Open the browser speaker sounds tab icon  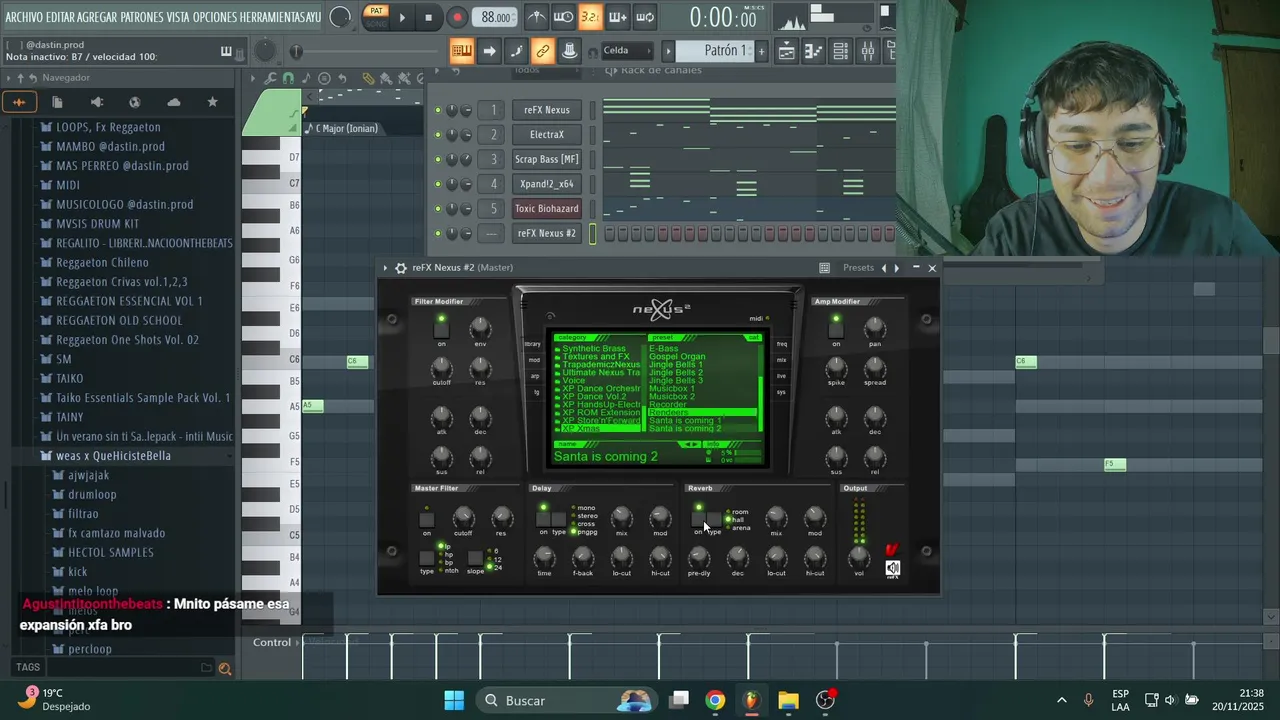(96, 102)
